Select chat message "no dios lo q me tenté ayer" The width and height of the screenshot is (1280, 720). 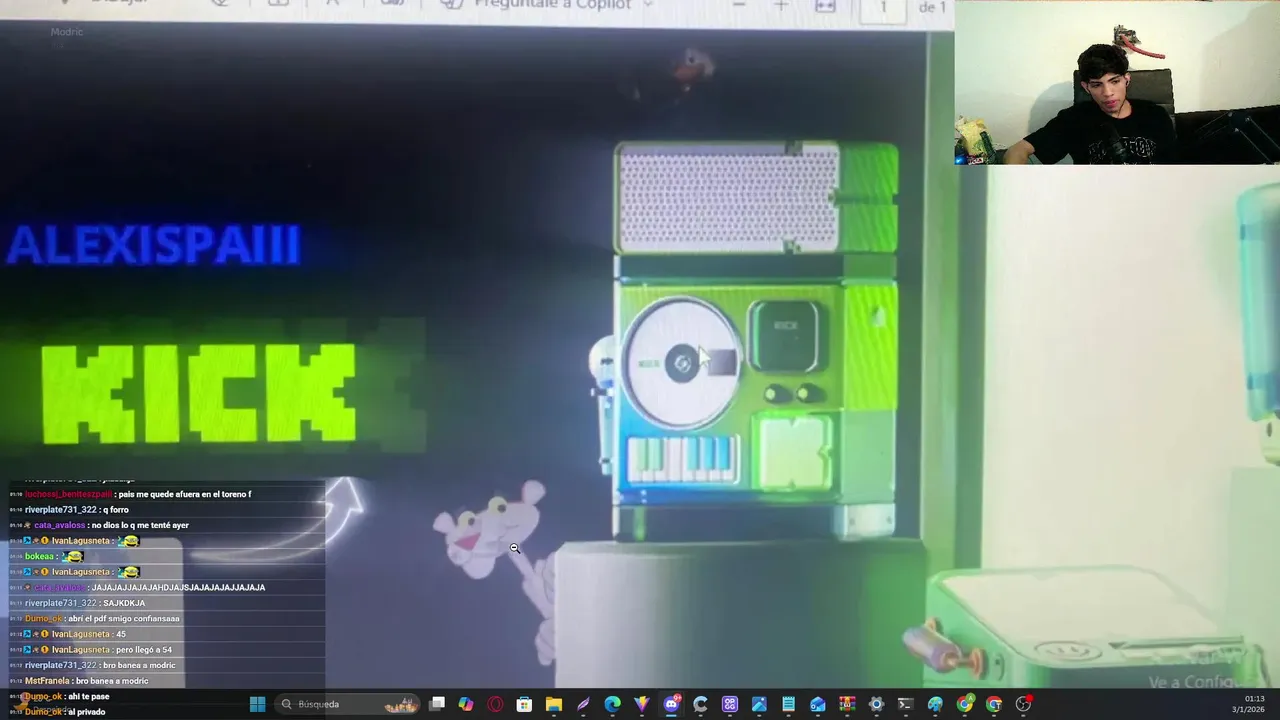[x=140, y=525]
